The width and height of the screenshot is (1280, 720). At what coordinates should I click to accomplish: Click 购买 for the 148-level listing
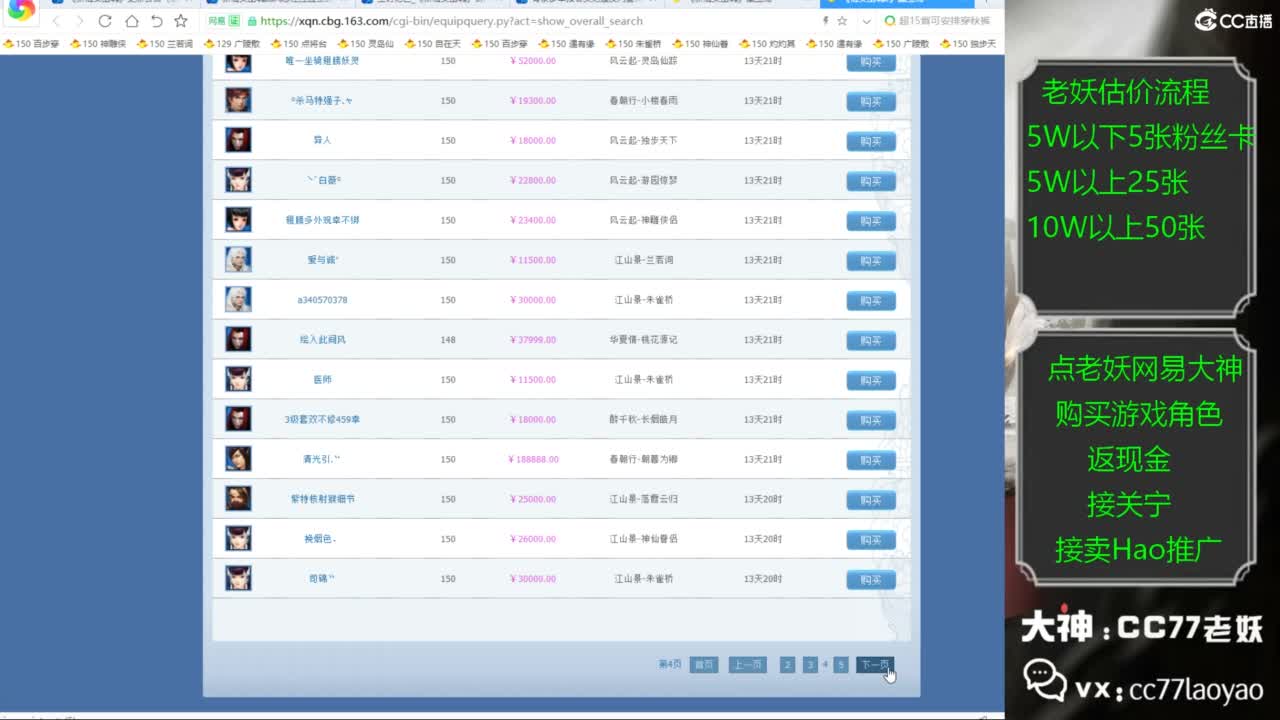(870, 341)
